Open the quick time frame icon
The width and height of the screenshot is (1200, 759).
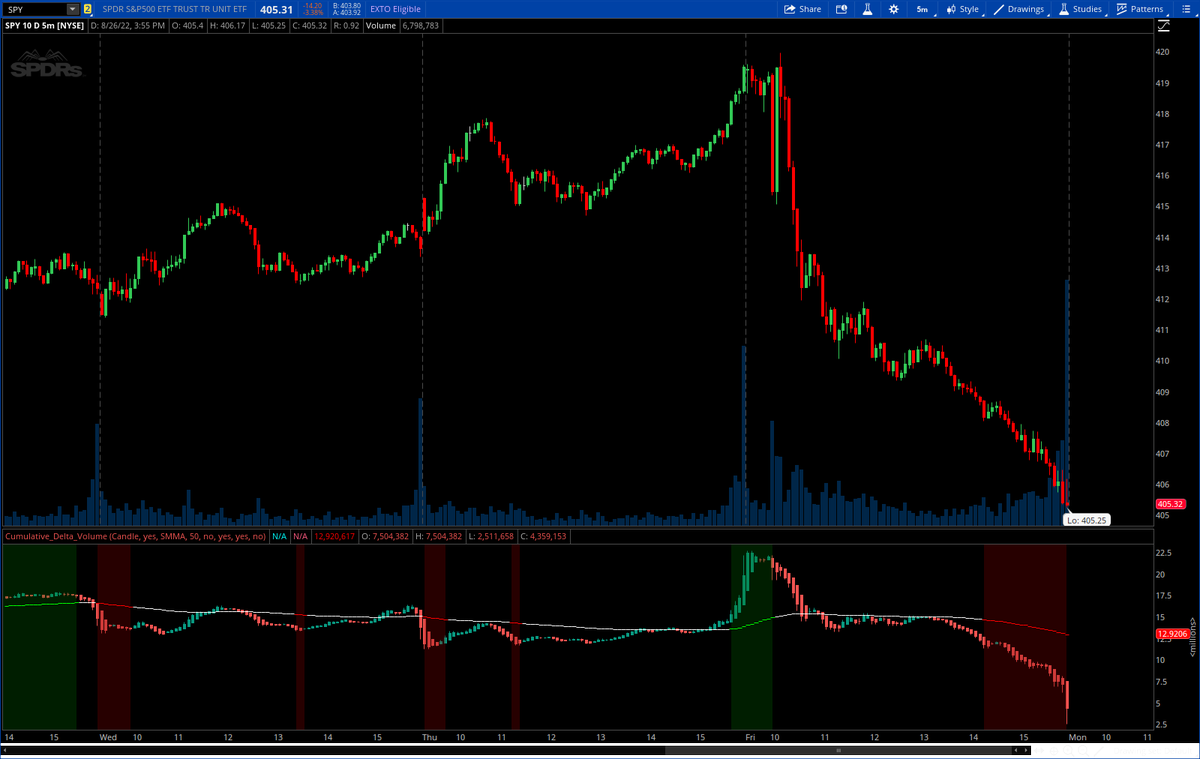pos(842,9)
